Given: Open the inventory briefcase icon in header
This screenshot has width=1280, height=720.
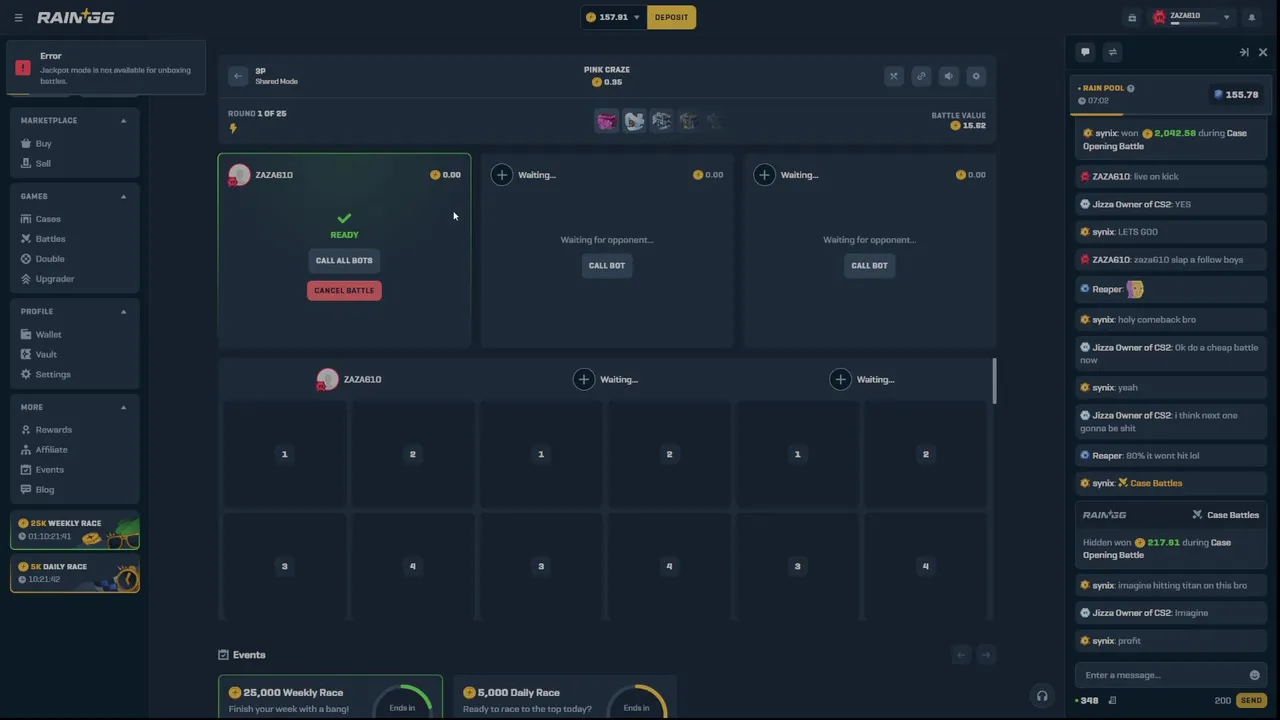Looking at the screenshot, I should (1132, 17).
